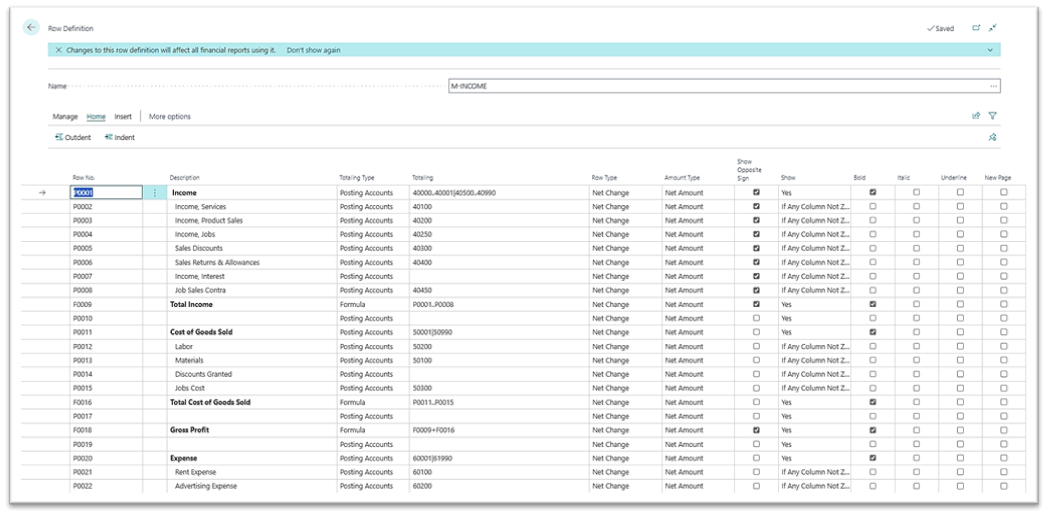Switch to the Insert tab

(123, 117)
